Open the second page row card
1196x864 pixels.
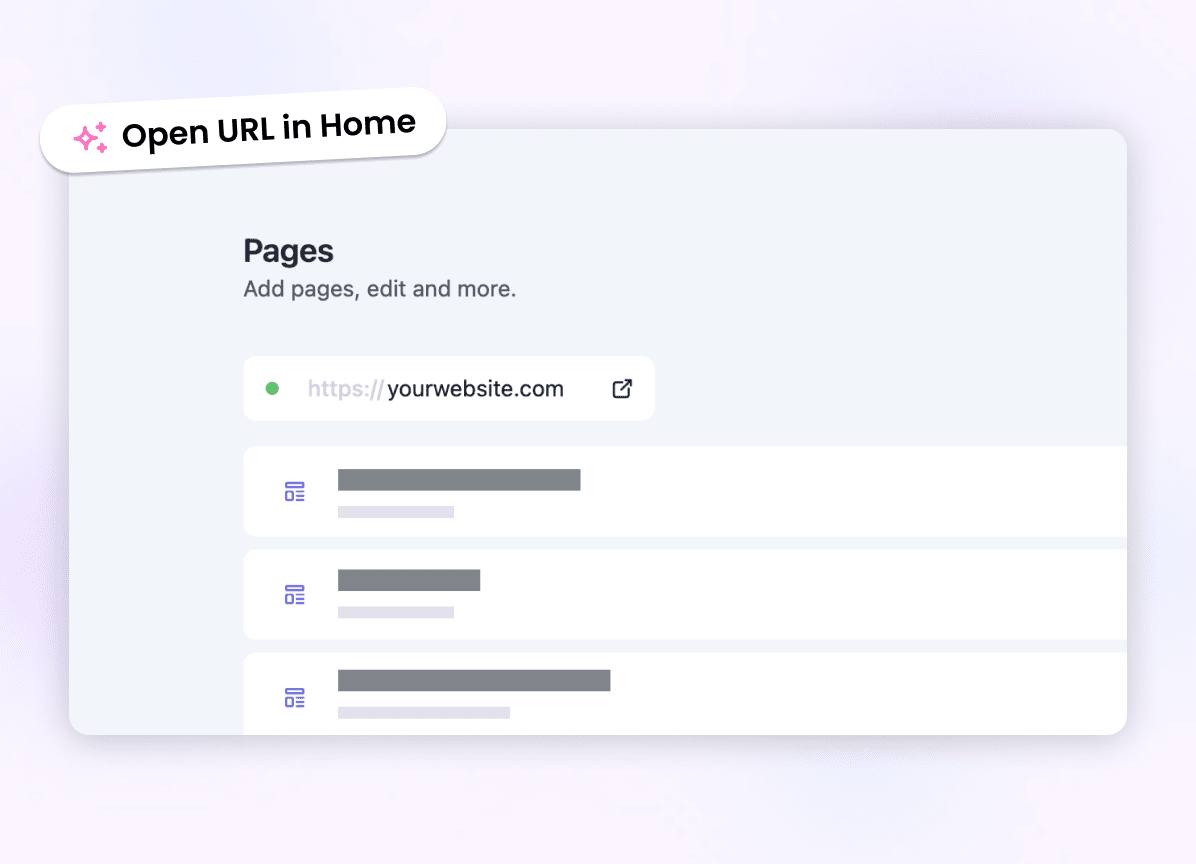[x=685, y=595]
